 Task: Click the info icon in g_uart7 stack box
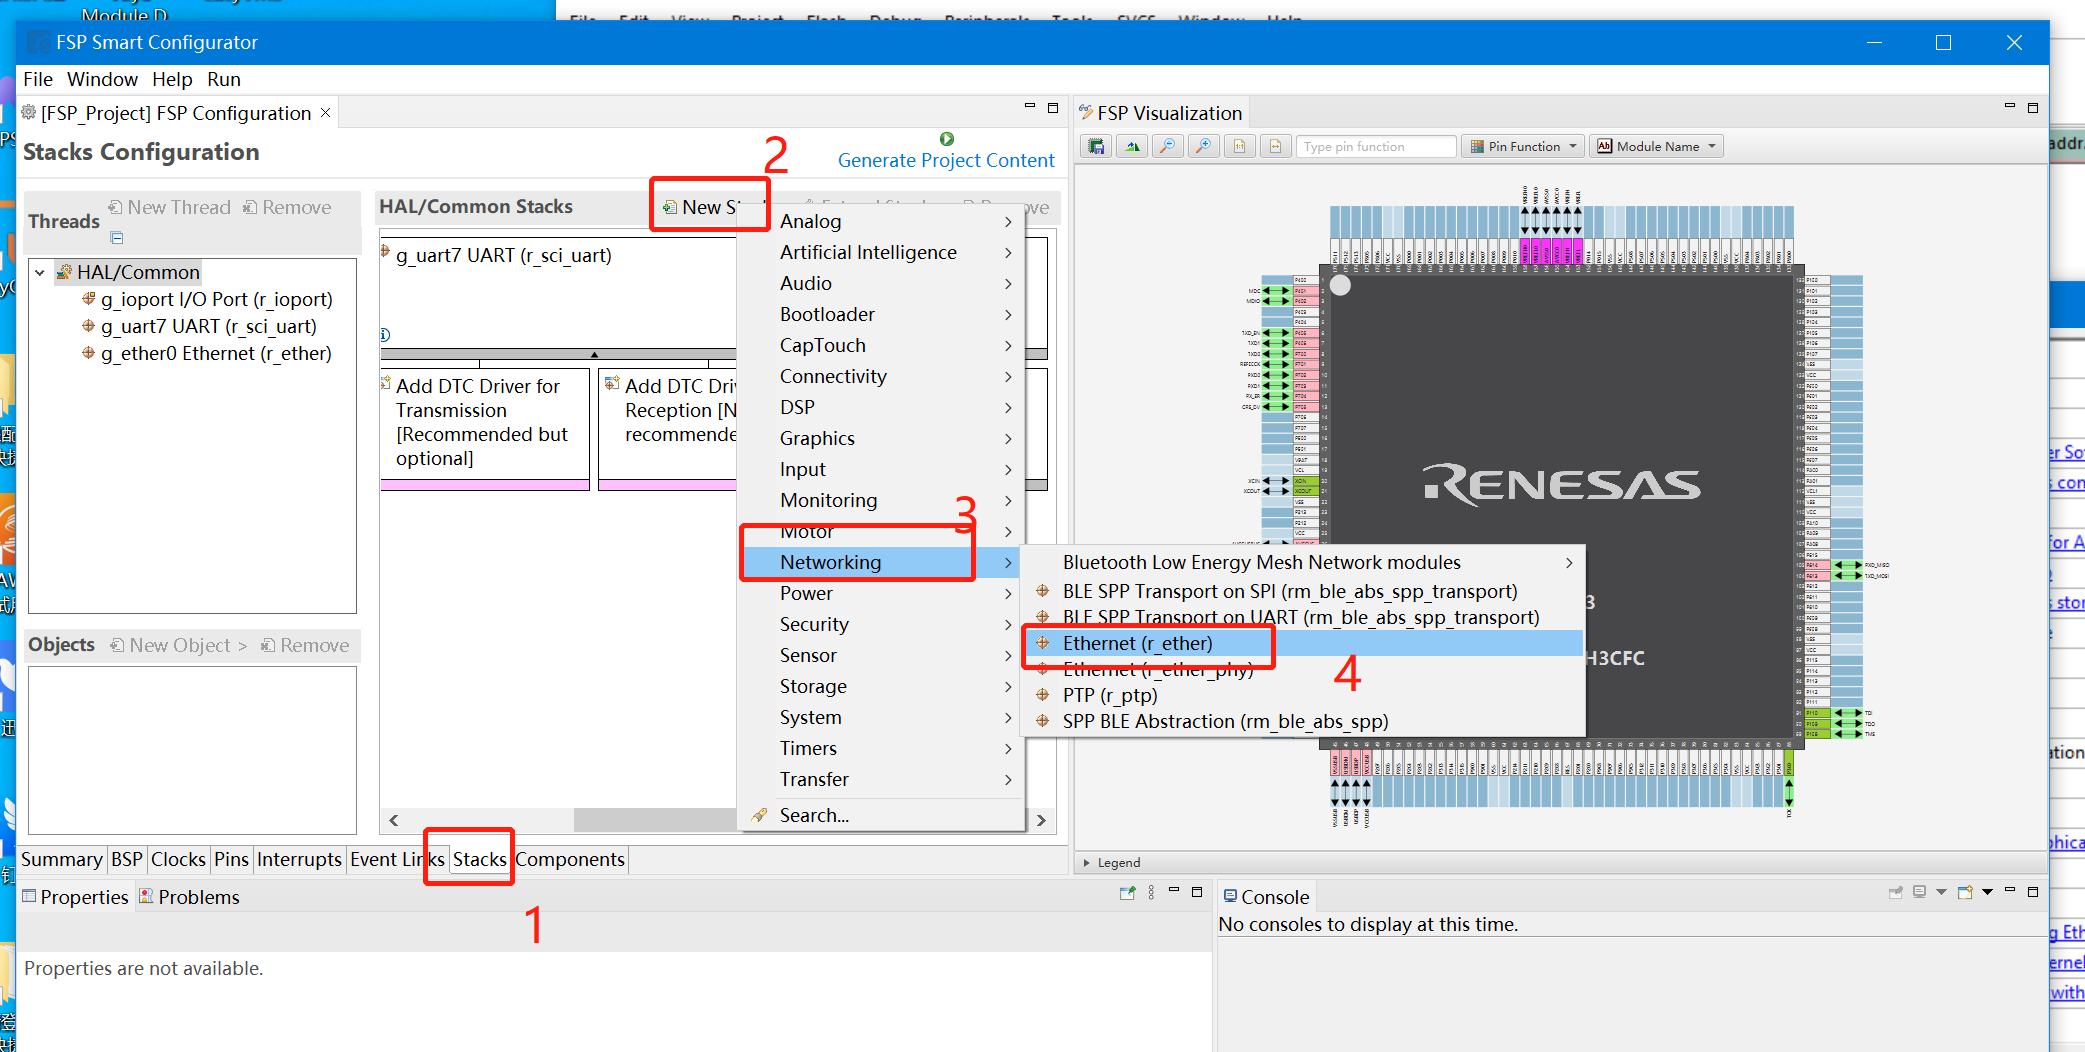click(x=385, y=335)
